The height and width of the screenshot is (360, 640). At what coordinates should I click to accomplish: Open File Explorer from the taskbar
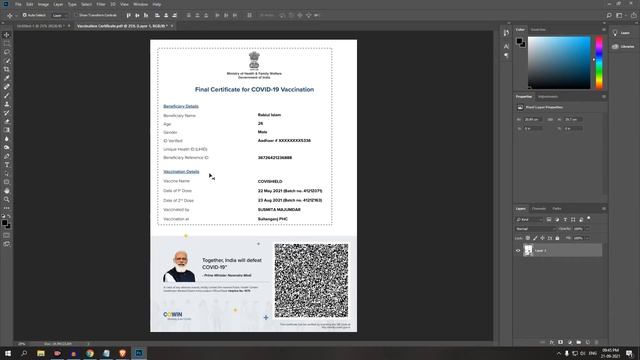point(41,353)
